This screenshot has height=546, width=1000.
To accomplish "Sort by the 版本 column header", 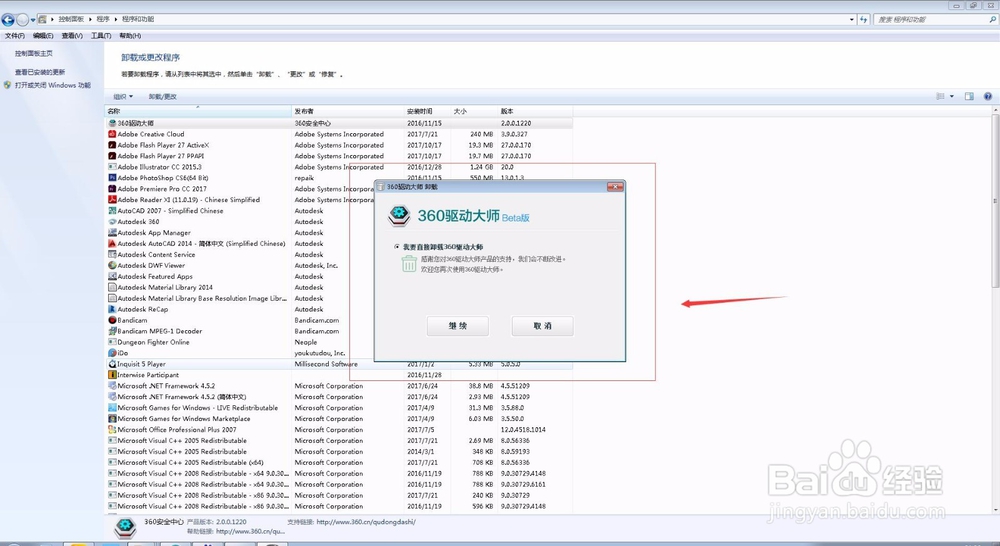I will click(534, 111).
